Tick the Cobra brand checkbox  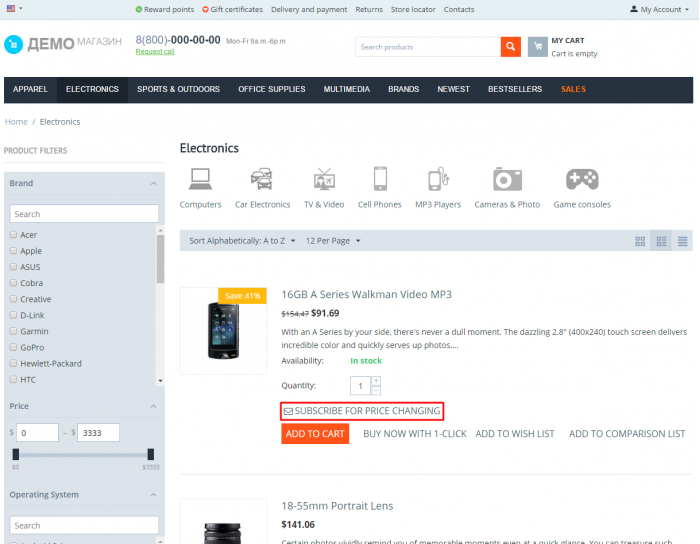[13, 282]
